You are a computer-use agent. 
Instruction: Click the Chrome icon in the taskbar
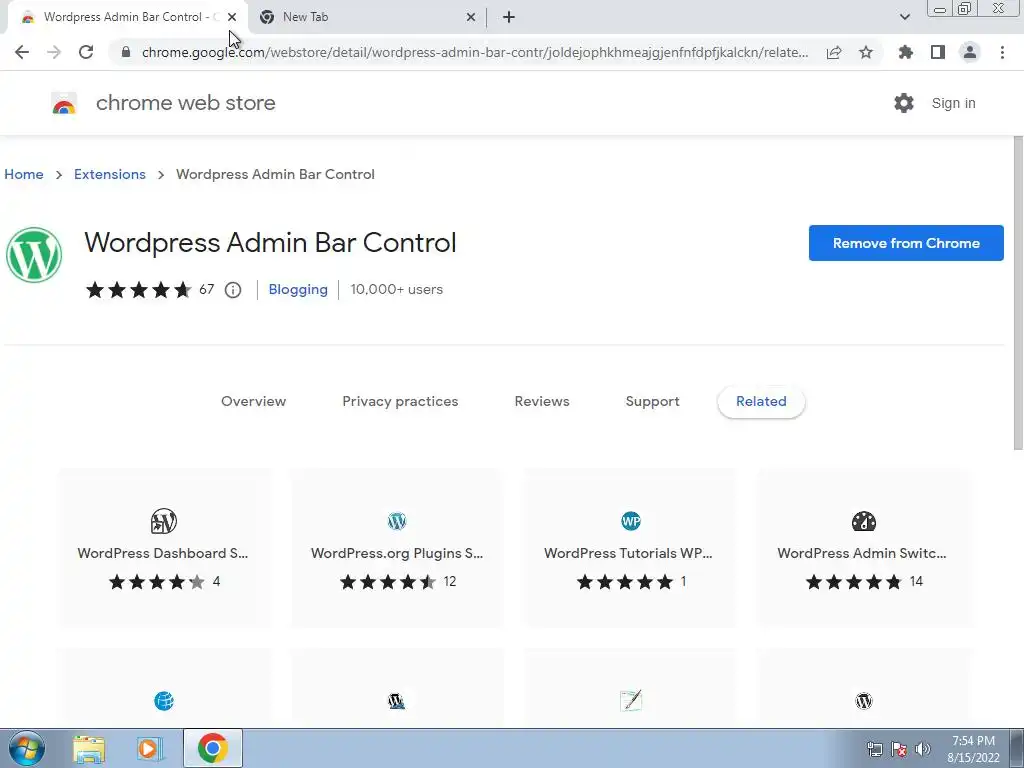[212, 748]
